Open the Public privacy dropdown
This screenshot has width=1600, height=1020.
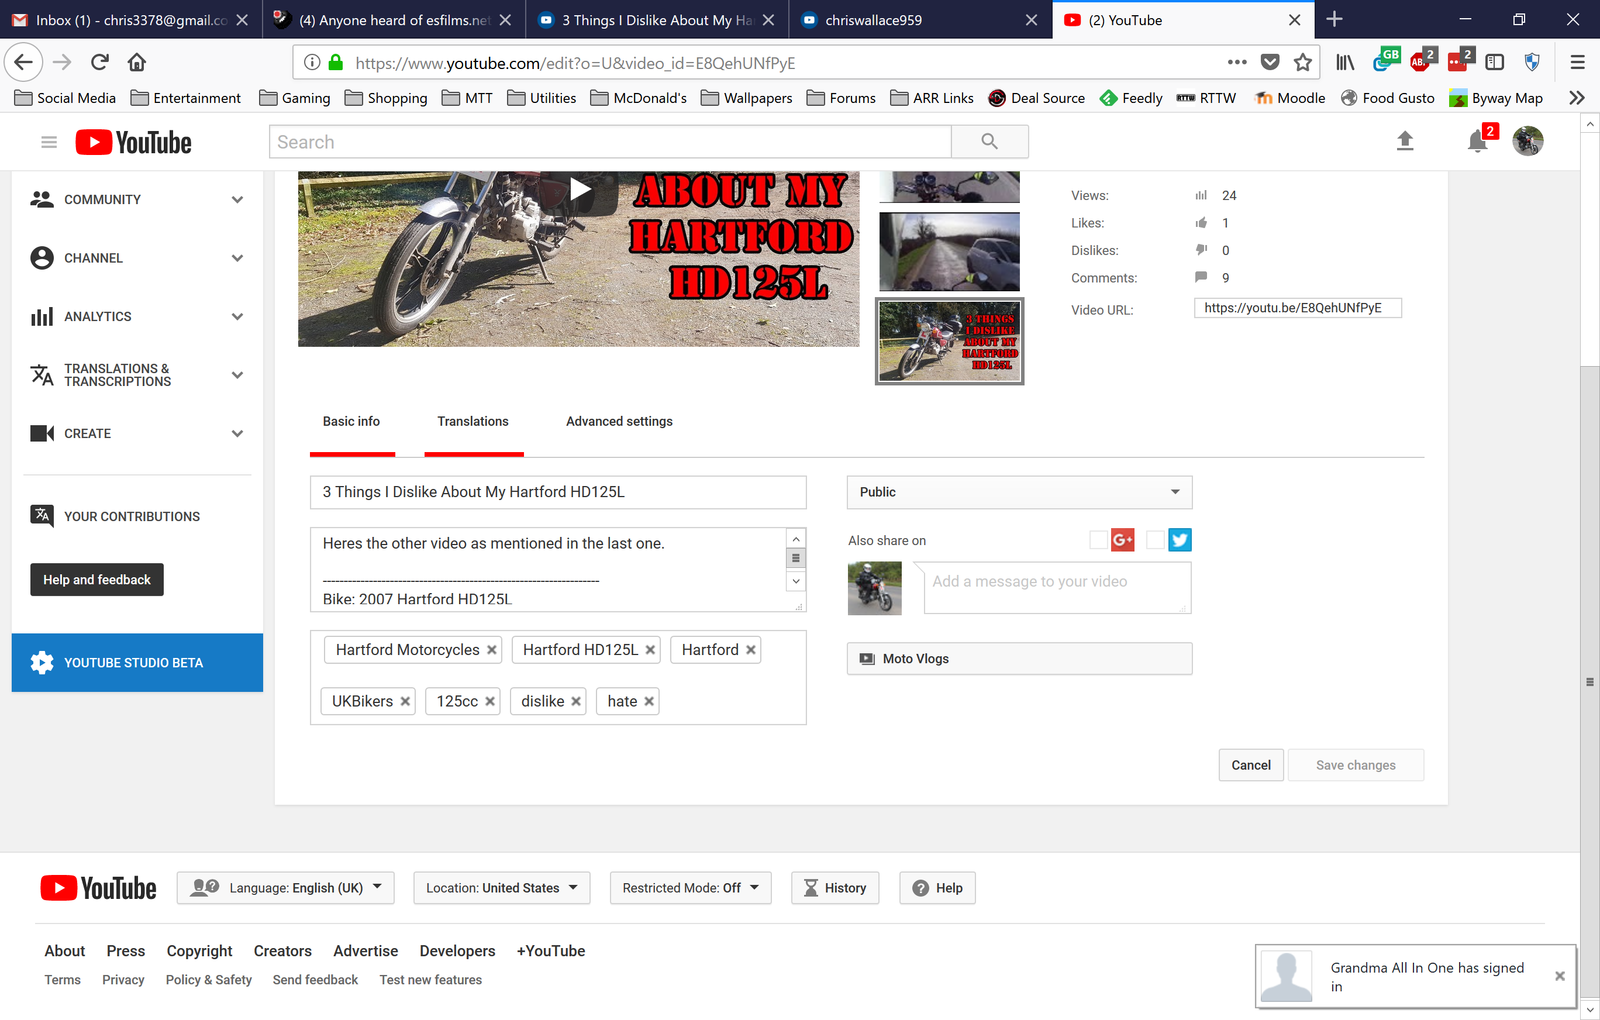[1020, 492]
